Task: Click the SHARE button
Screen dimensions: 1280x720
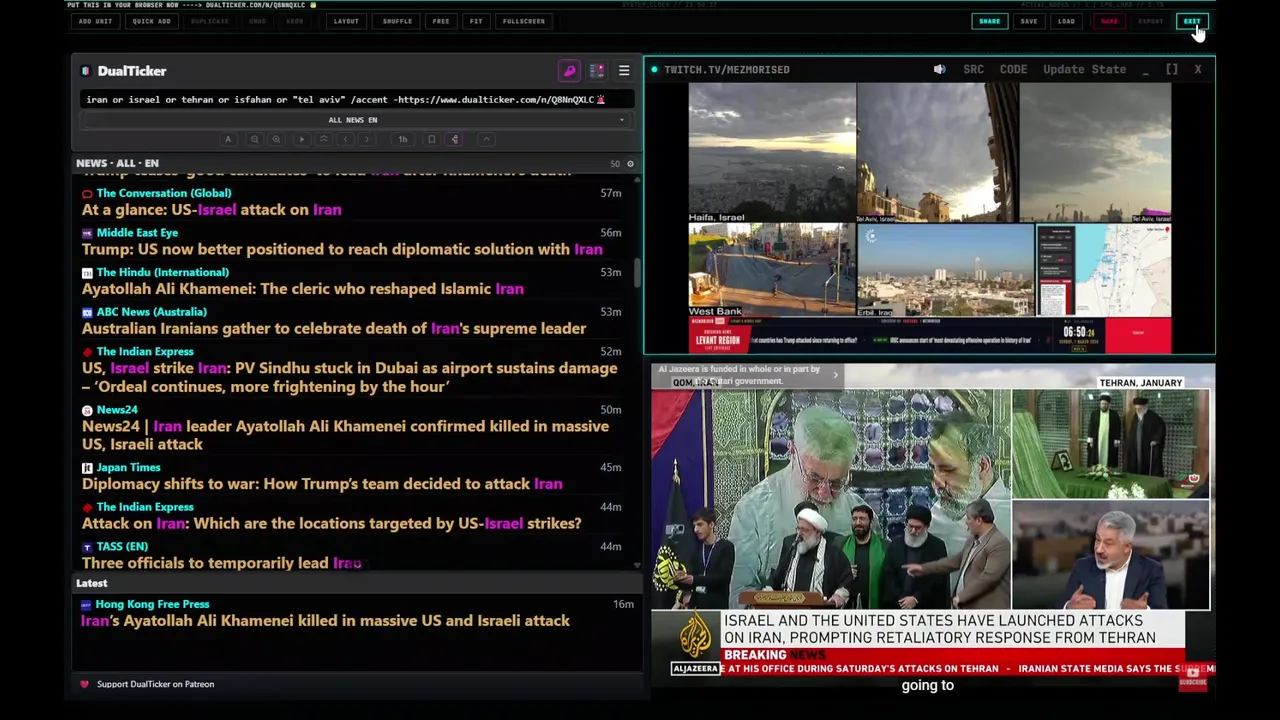Action: 989,21
